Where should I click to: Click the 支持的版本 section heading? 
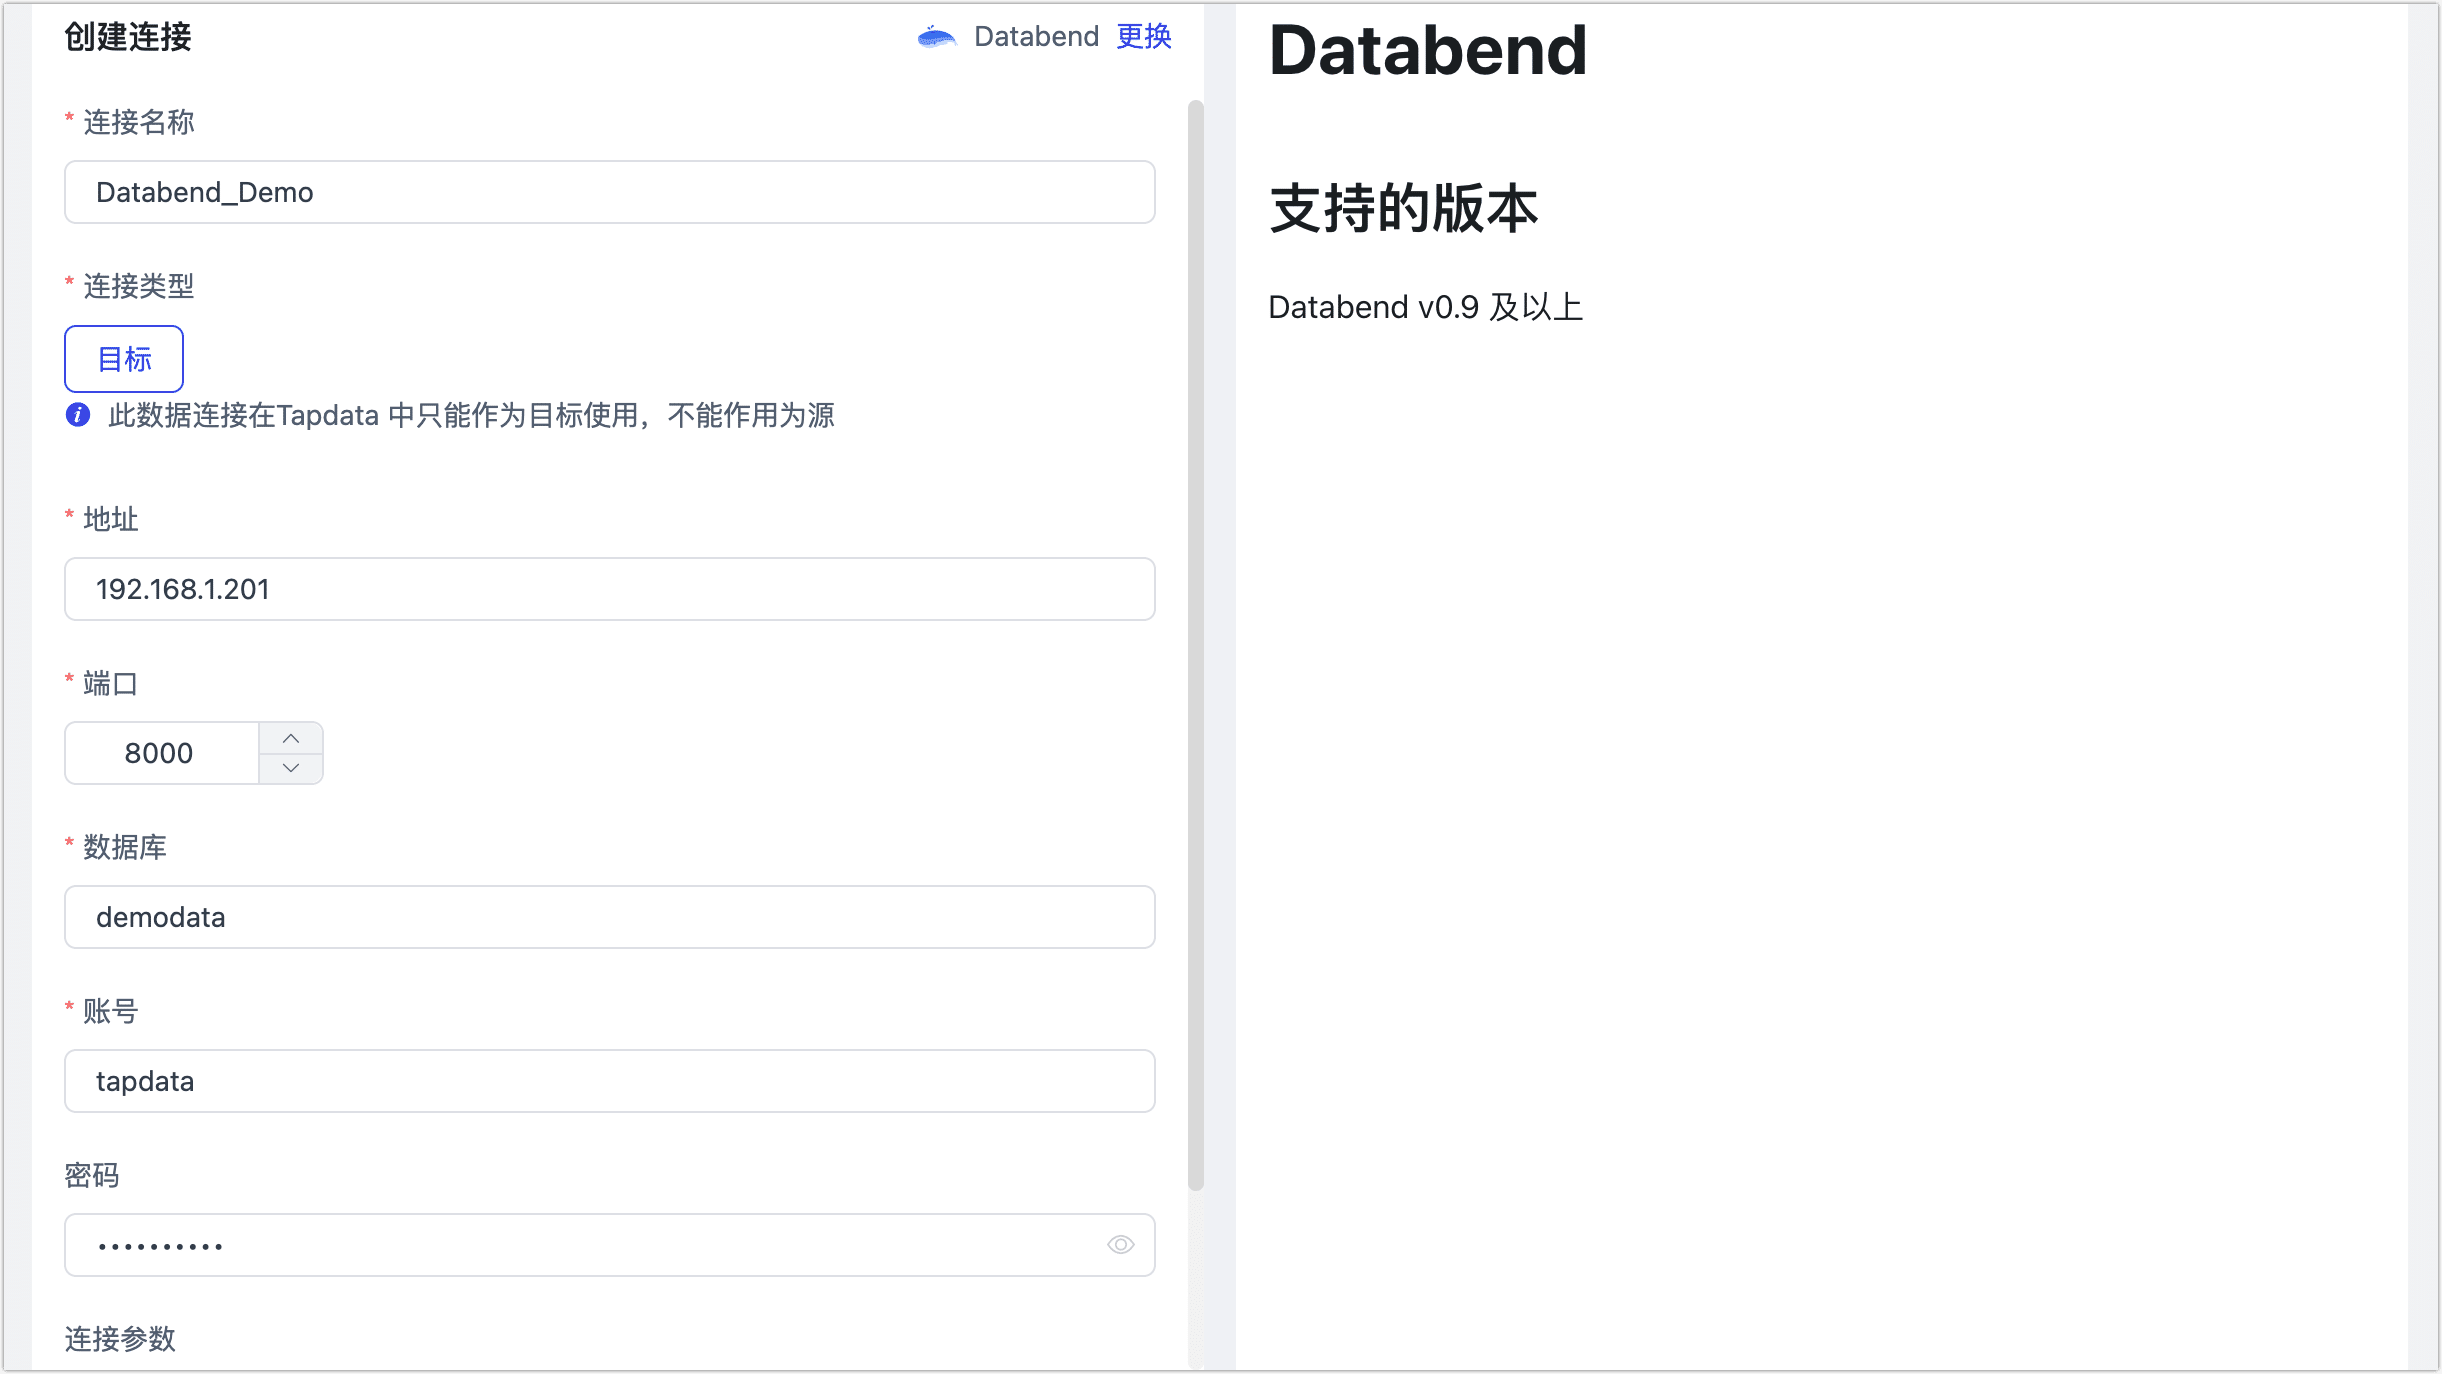[1403, 208]
